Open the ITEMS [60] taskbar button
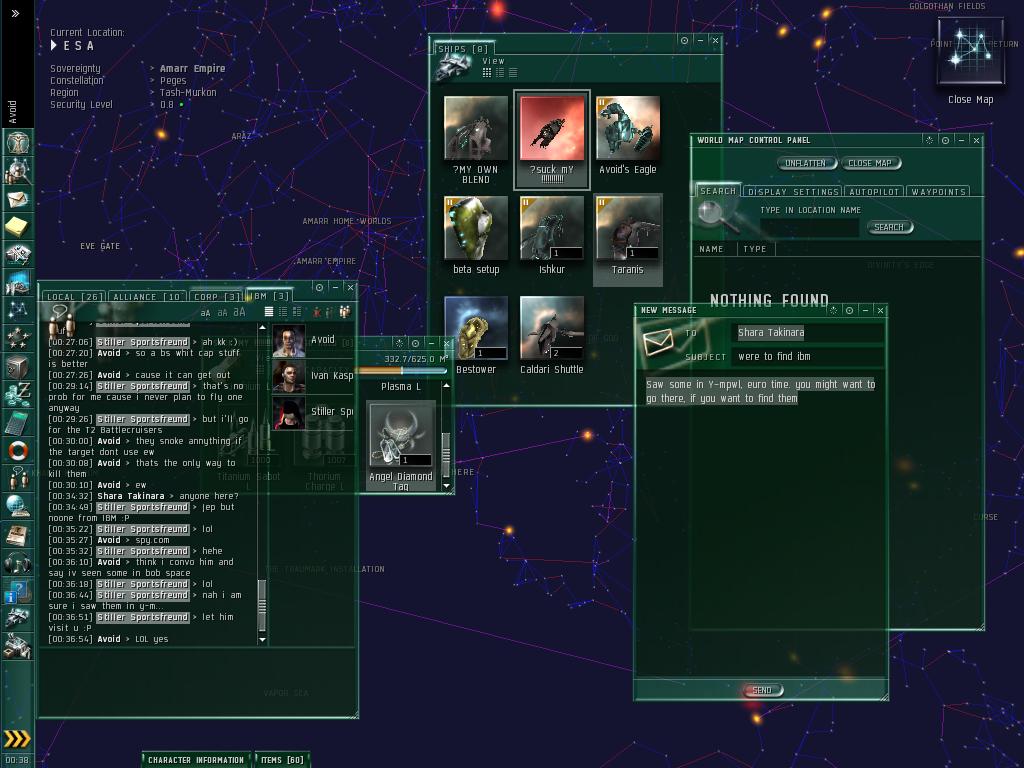 point(282,760)
